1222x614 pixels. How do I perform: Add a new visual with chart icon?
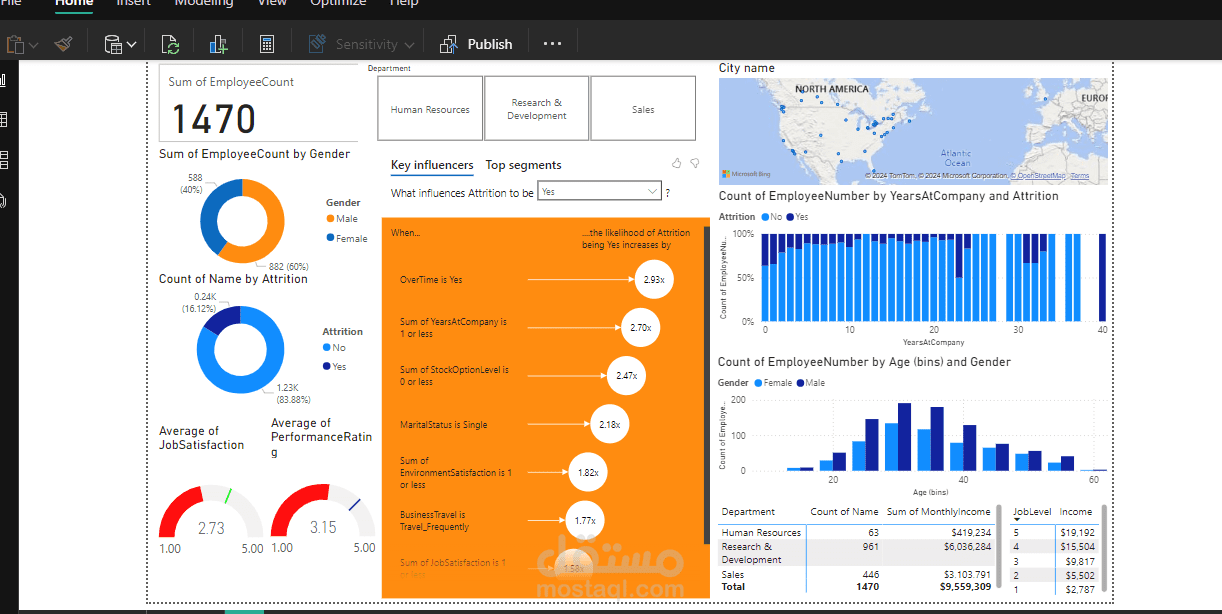coord(218,44)
